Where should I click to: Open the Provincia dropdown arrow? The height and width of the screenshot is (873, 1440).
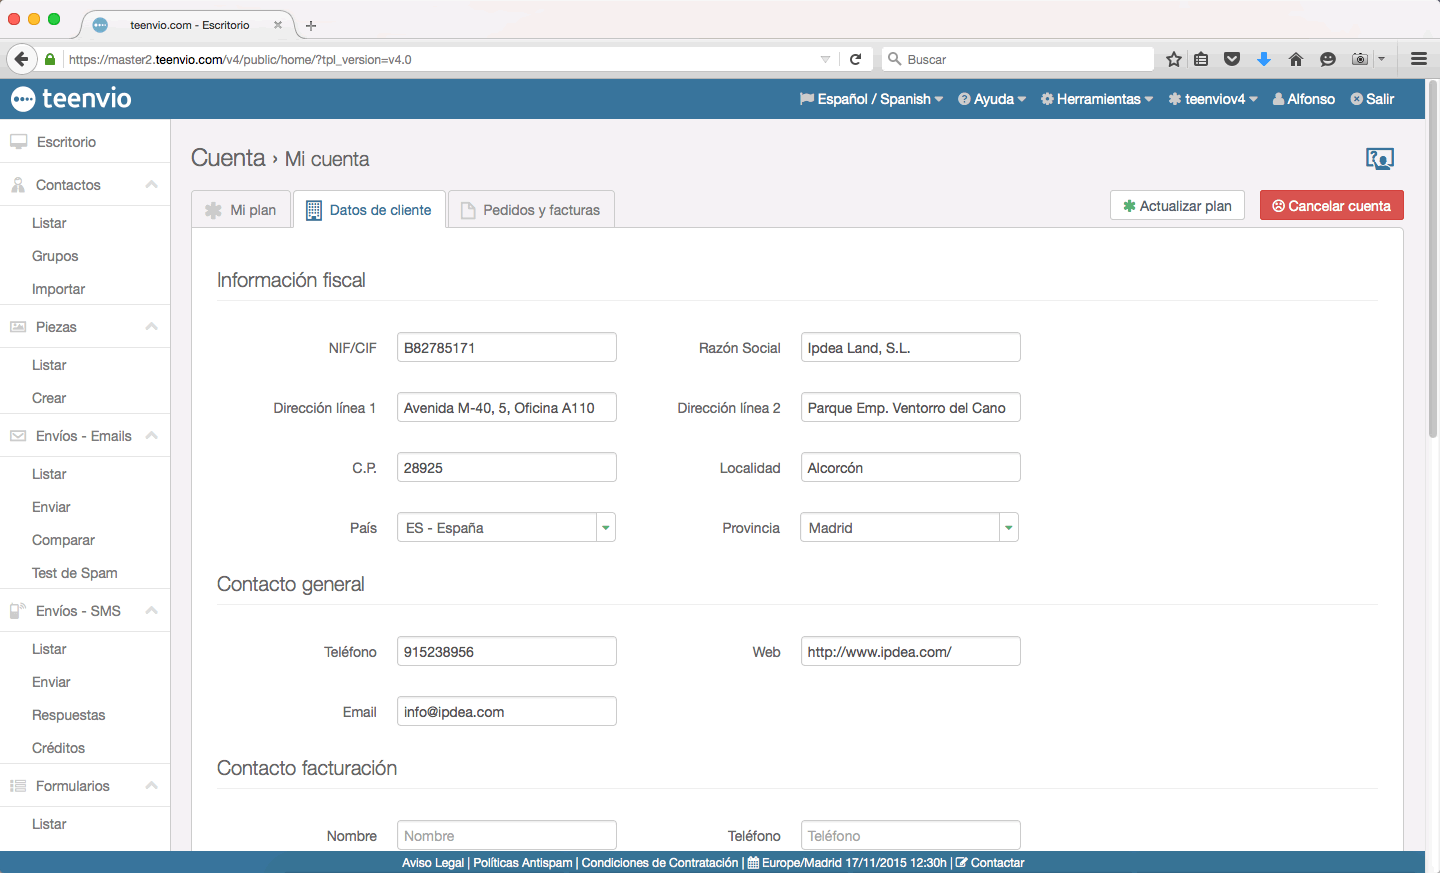1008,528
